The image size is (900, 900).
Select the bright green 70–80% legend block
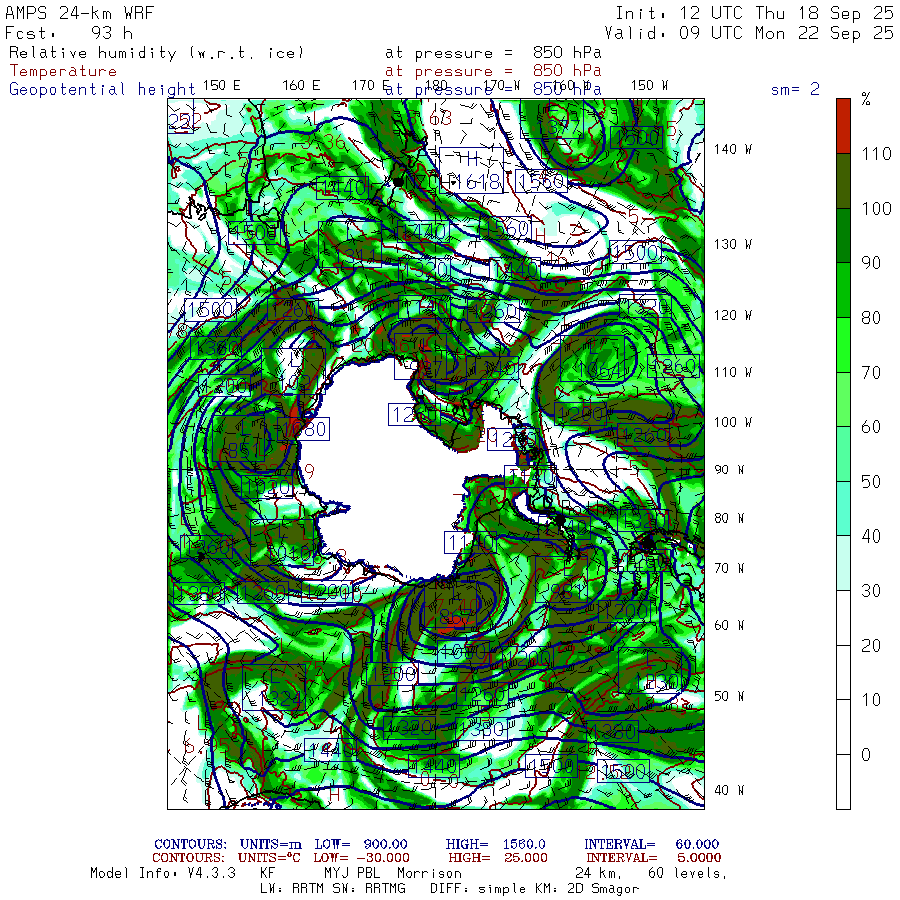pyautogui.click(x=843, y=345)
